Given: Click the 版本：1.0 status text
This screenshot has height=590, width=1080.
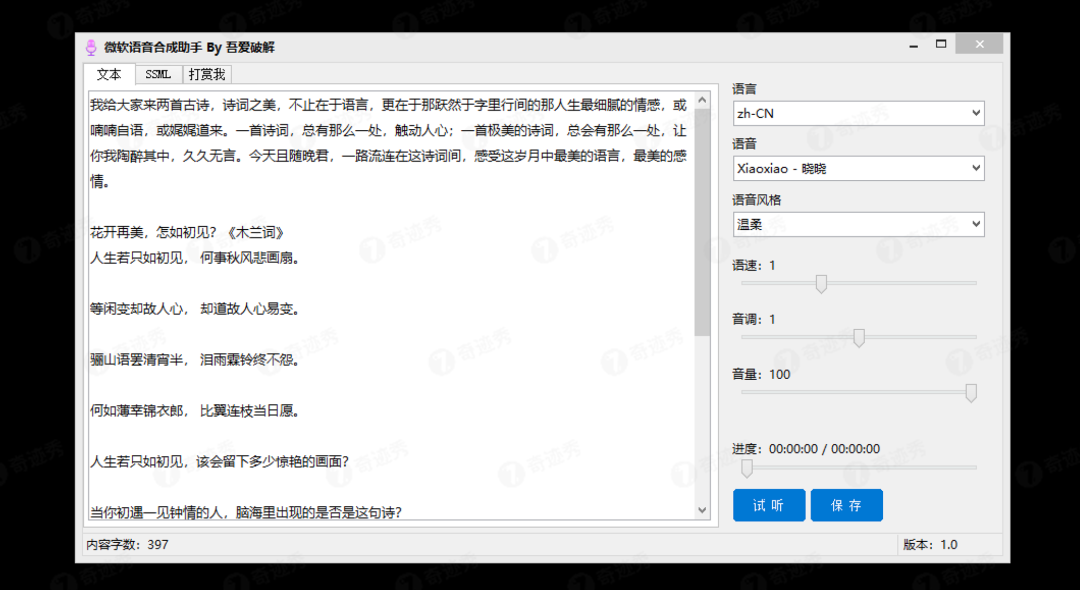Looking at the screenshot, I should (x=931, y=545).
